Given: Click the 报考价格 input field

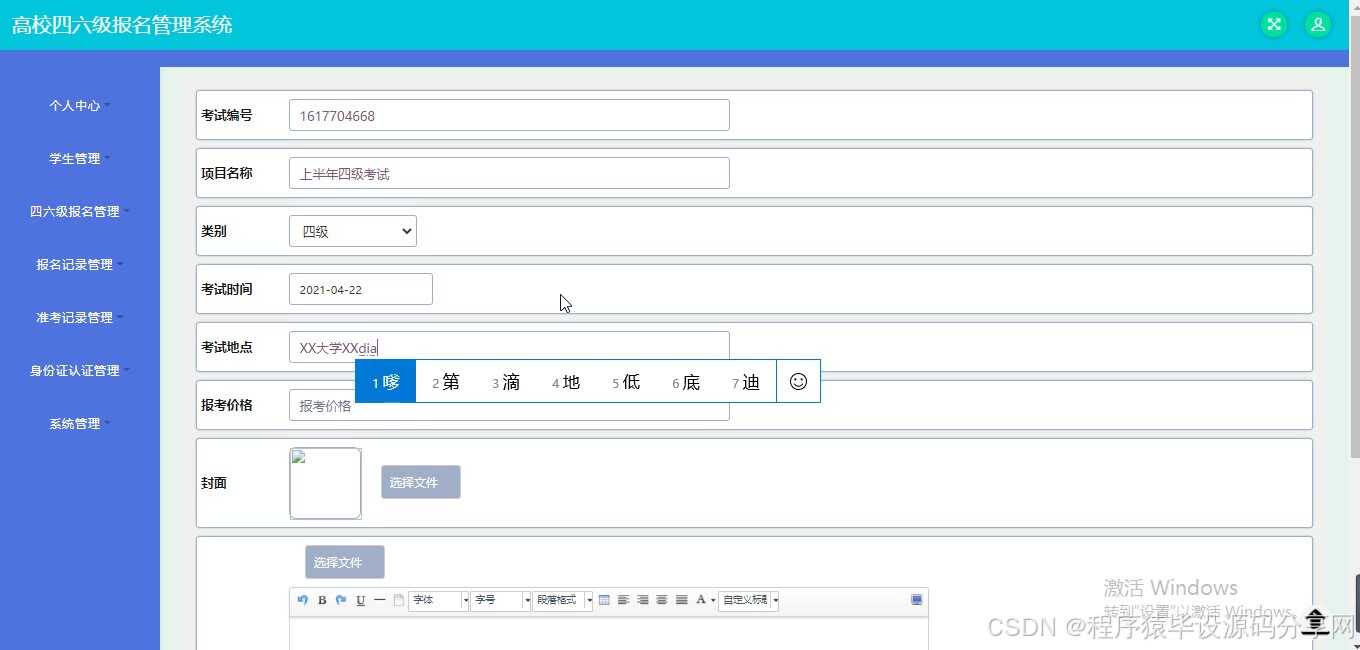Looking at the screenshot, I should click(509, 405).
